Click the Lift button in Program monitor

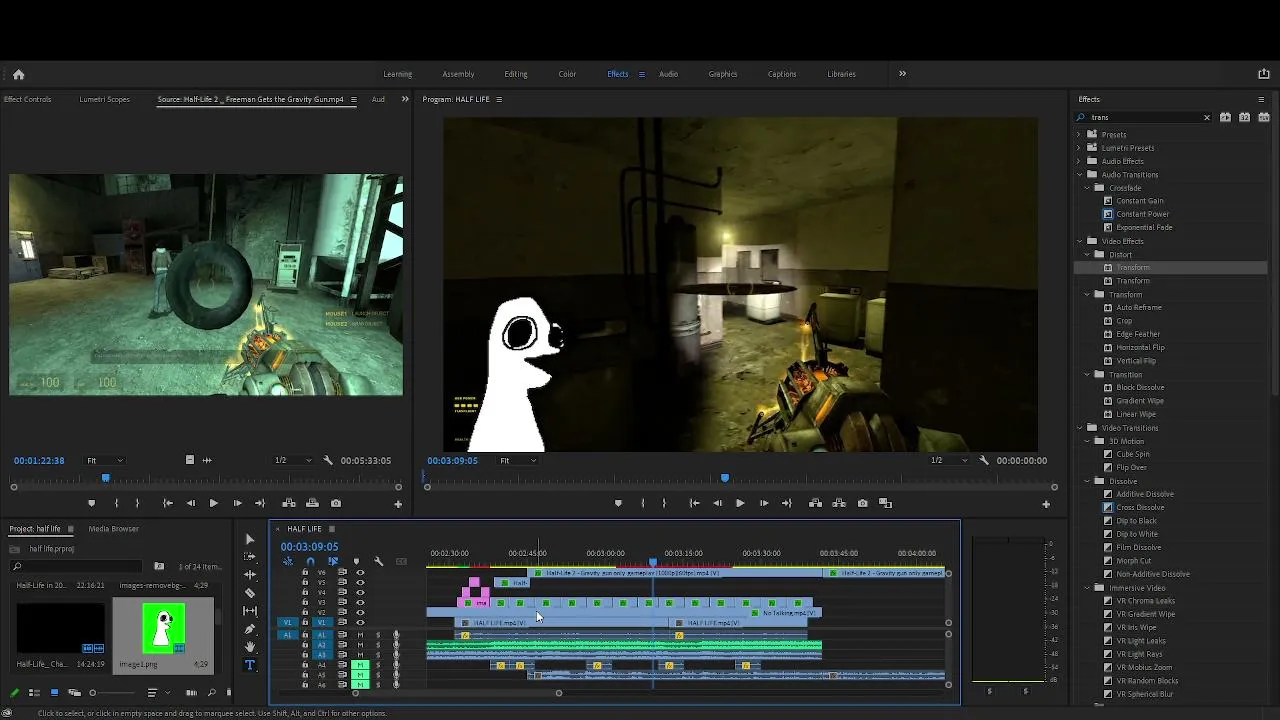815,503
